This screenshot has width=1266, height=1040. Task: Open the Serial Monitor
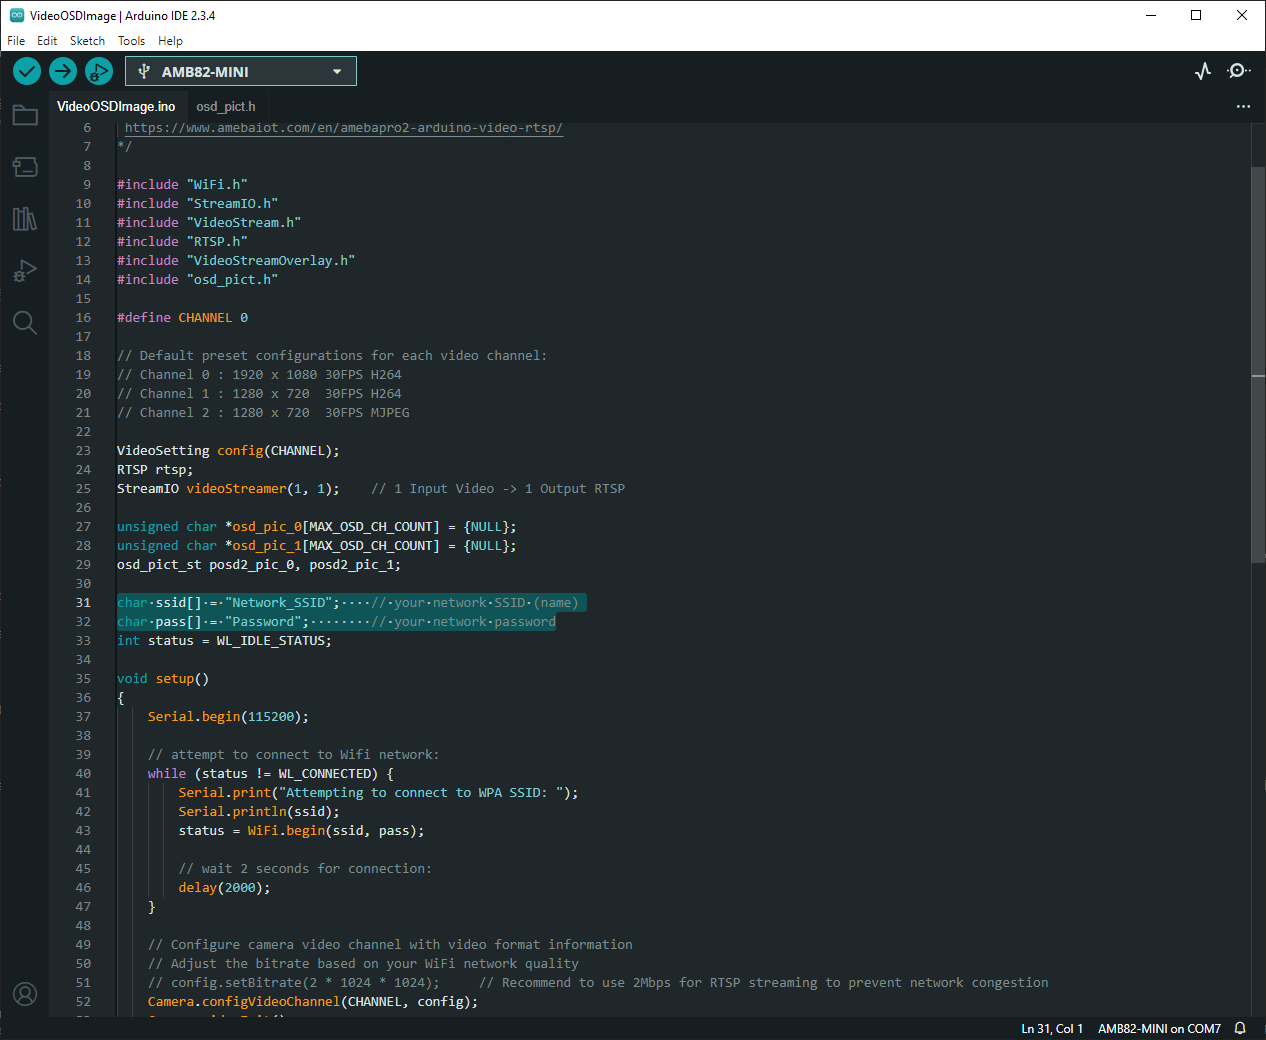[x=1239, y=71]
